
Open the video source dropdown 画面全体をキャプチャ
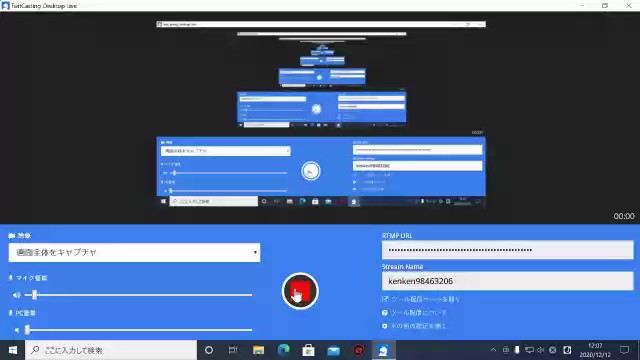tap(134, 253)
